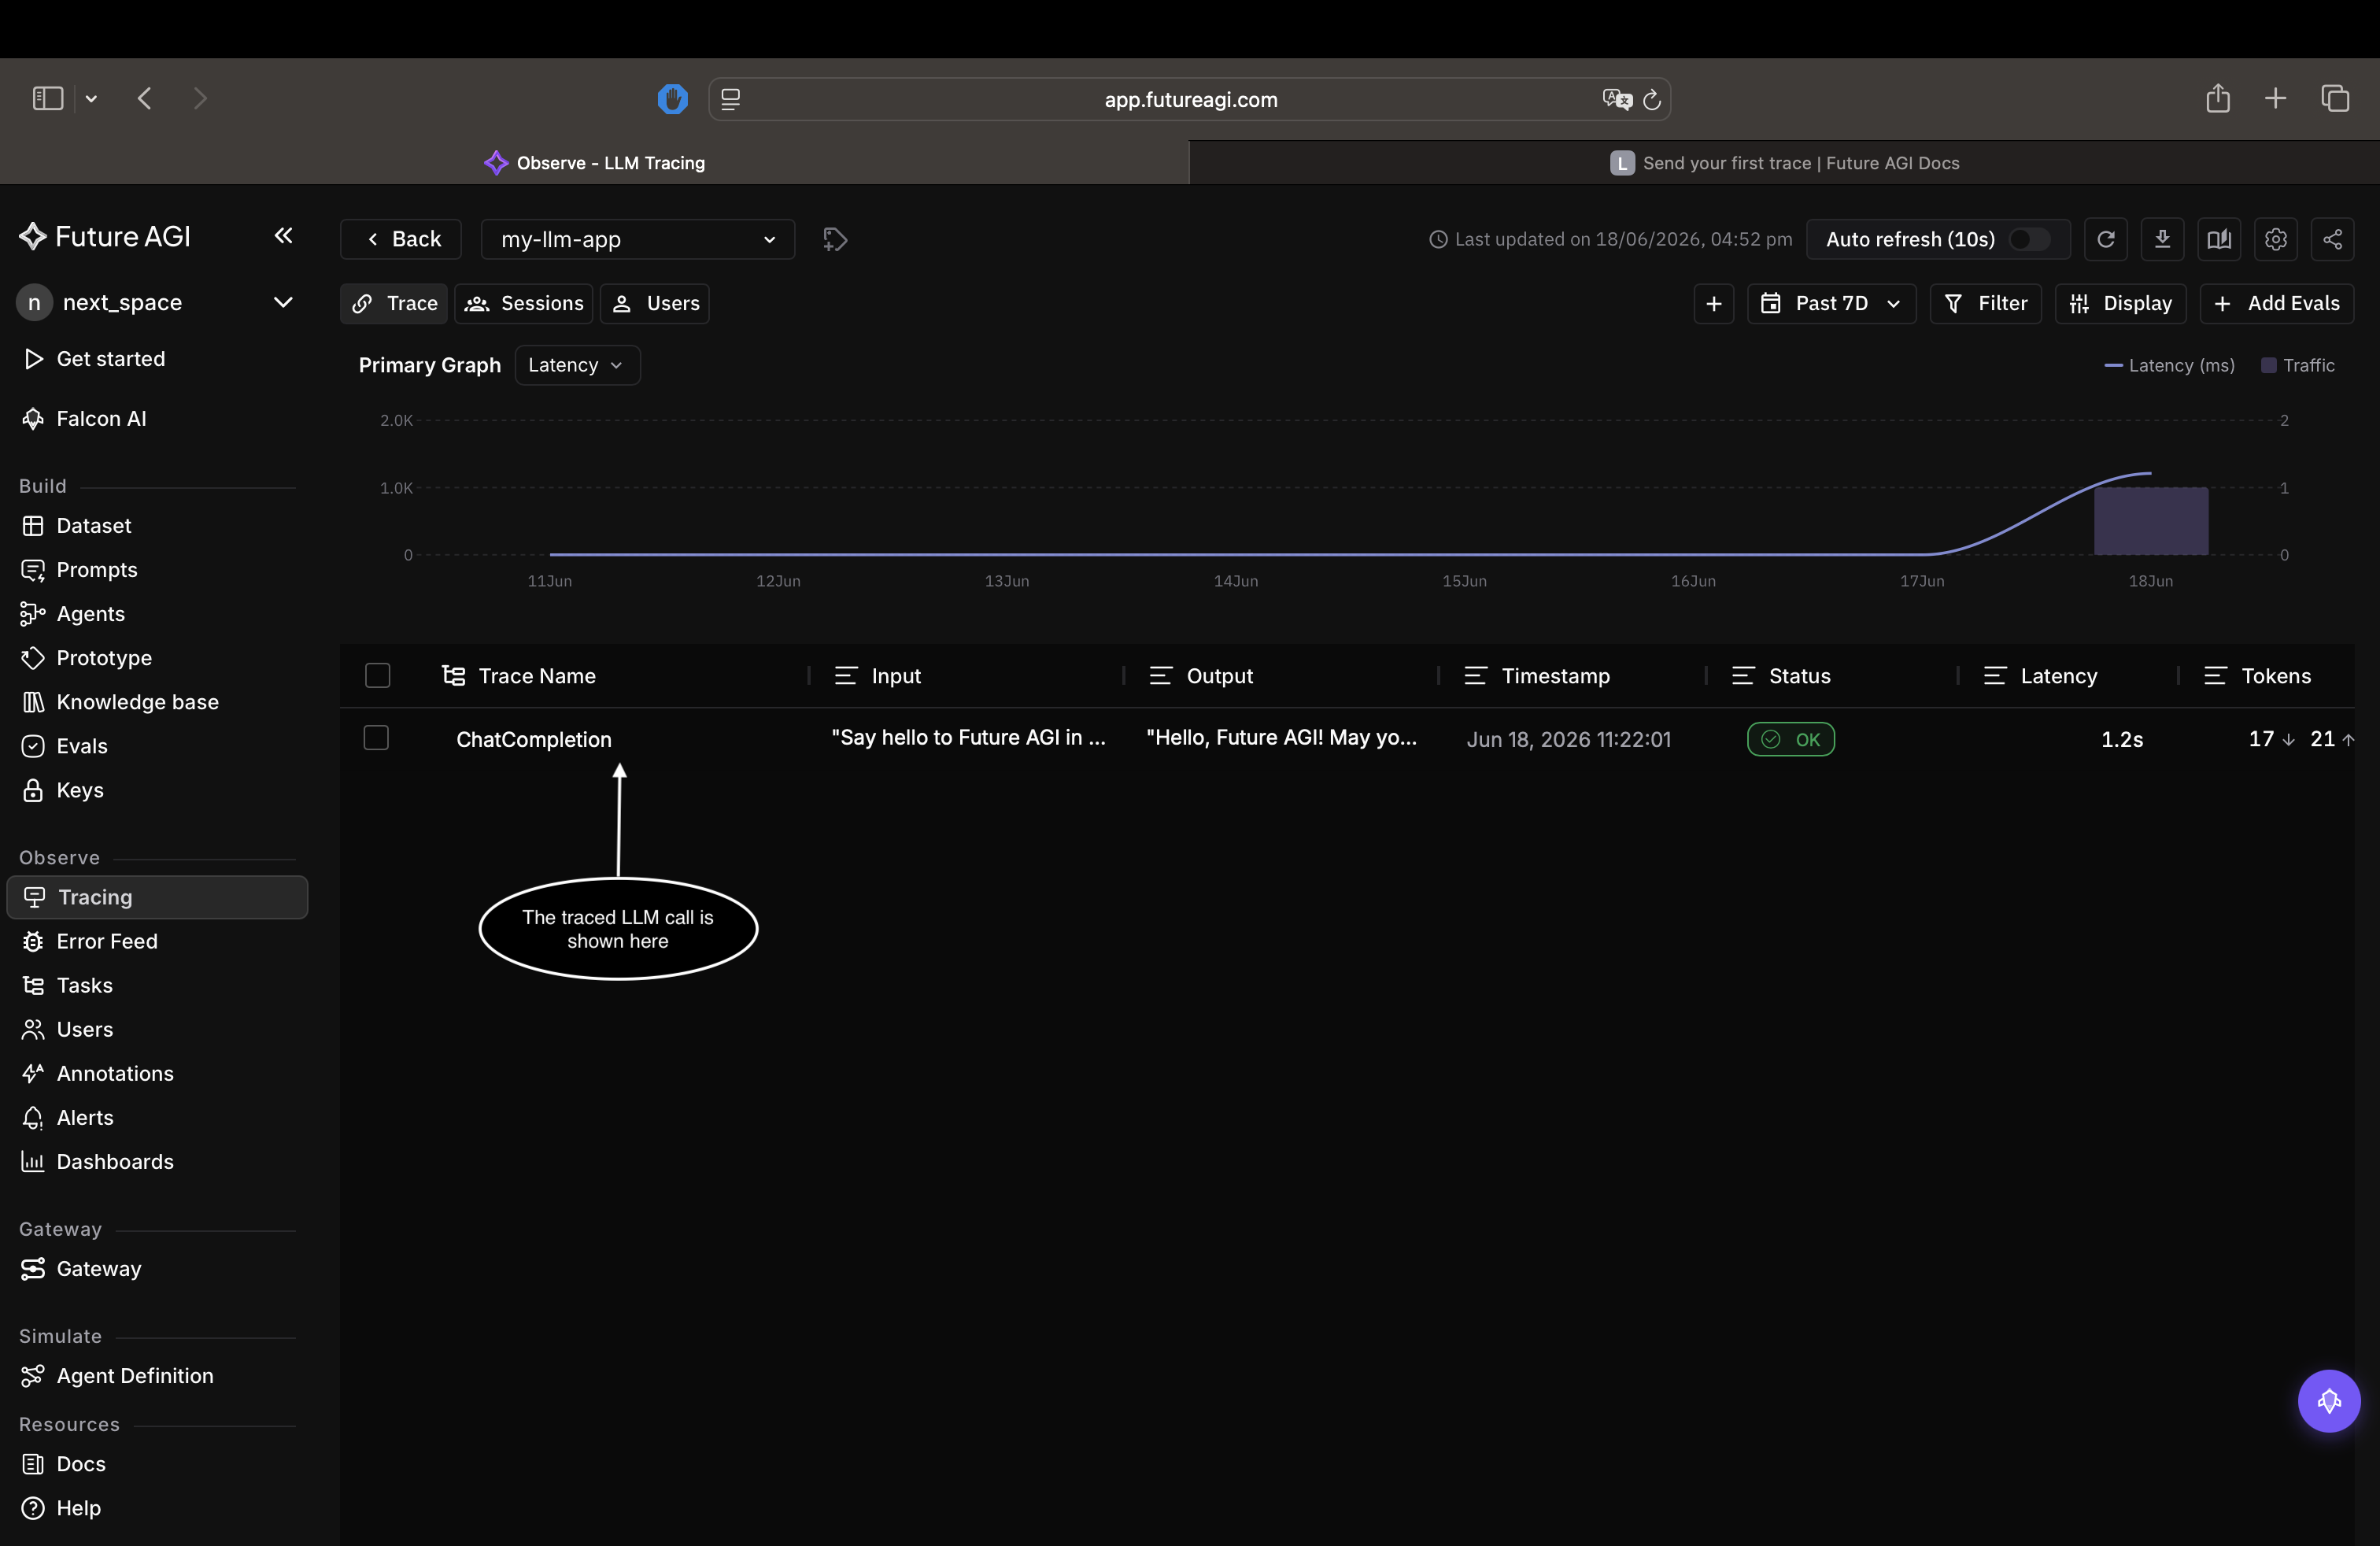This screenshot has width=2380, height=1546.
Task: Open Evals in the sidebar
Action: 157,745
